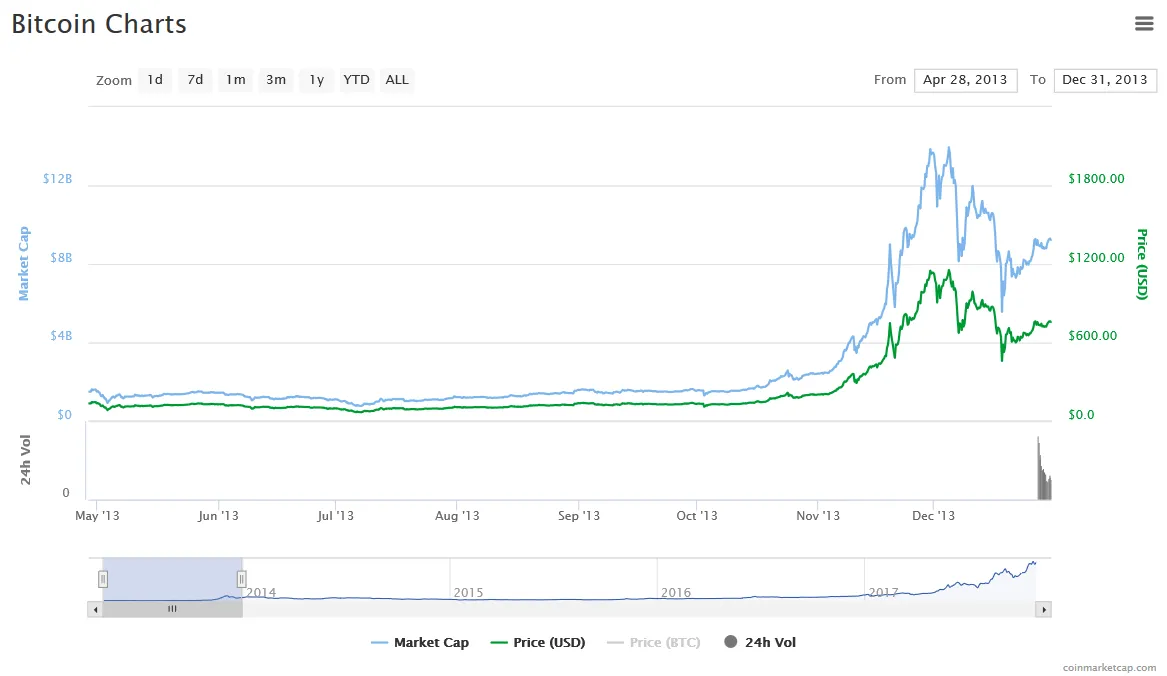Toggle the 24h Vol series legend
Image resolution: width=1167 pixels, height=676 pixels.
click(760, 642)
